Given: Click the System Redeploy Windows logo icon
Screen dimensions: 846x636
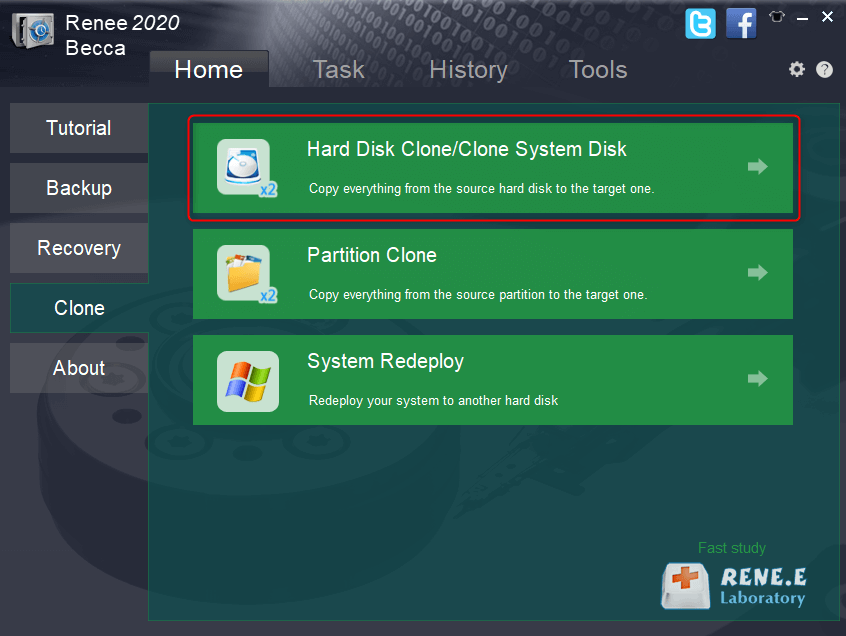Looking at the screenshot, I should click(247, 381).
